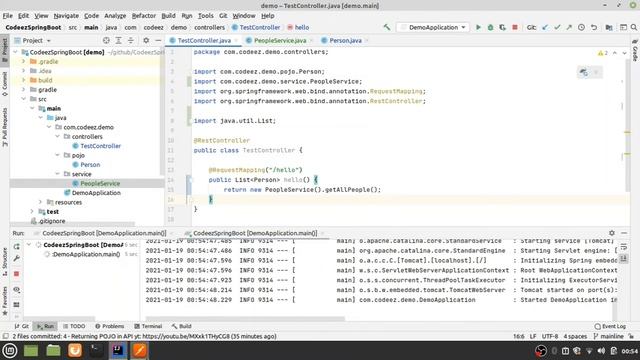640x360 pixels.
Task: Open the Navigate menu
Action: [66, 16]
